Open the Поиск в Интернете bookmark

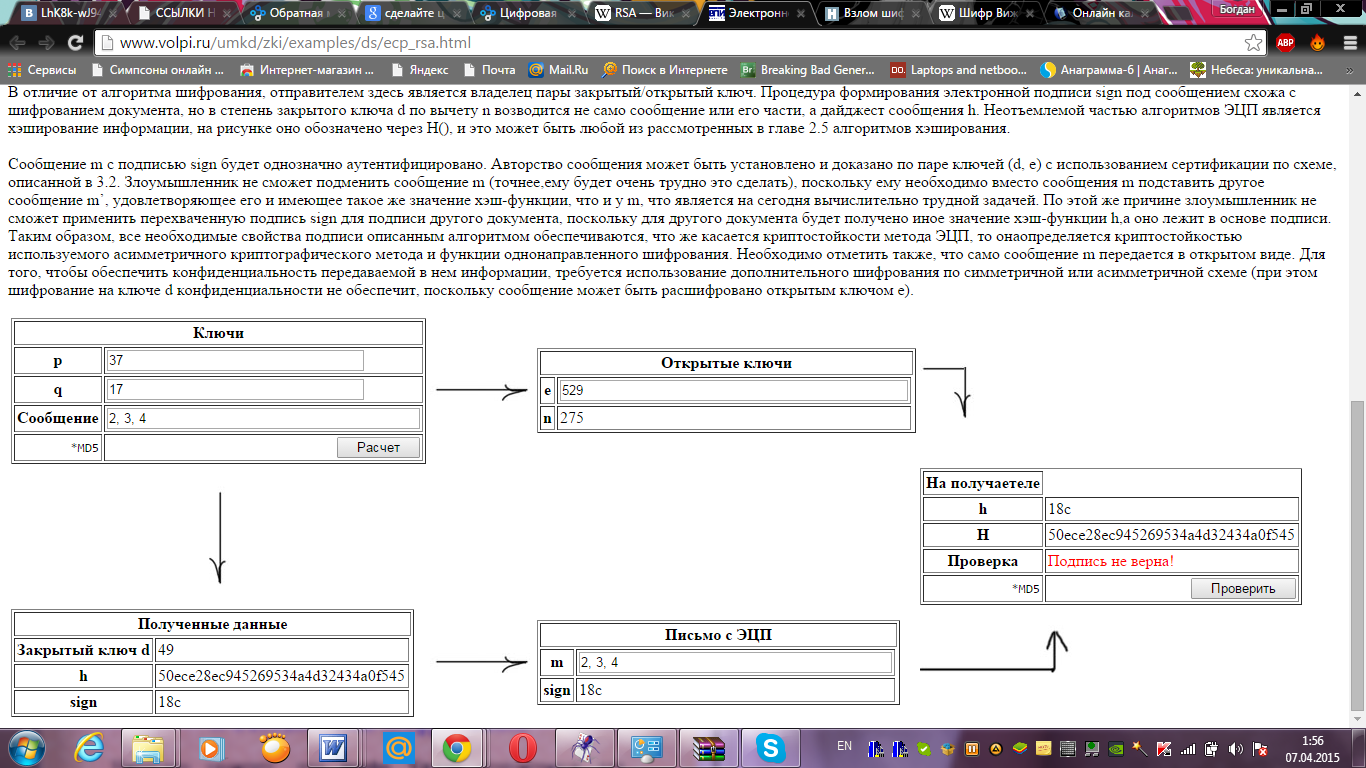tap(665, 70)
